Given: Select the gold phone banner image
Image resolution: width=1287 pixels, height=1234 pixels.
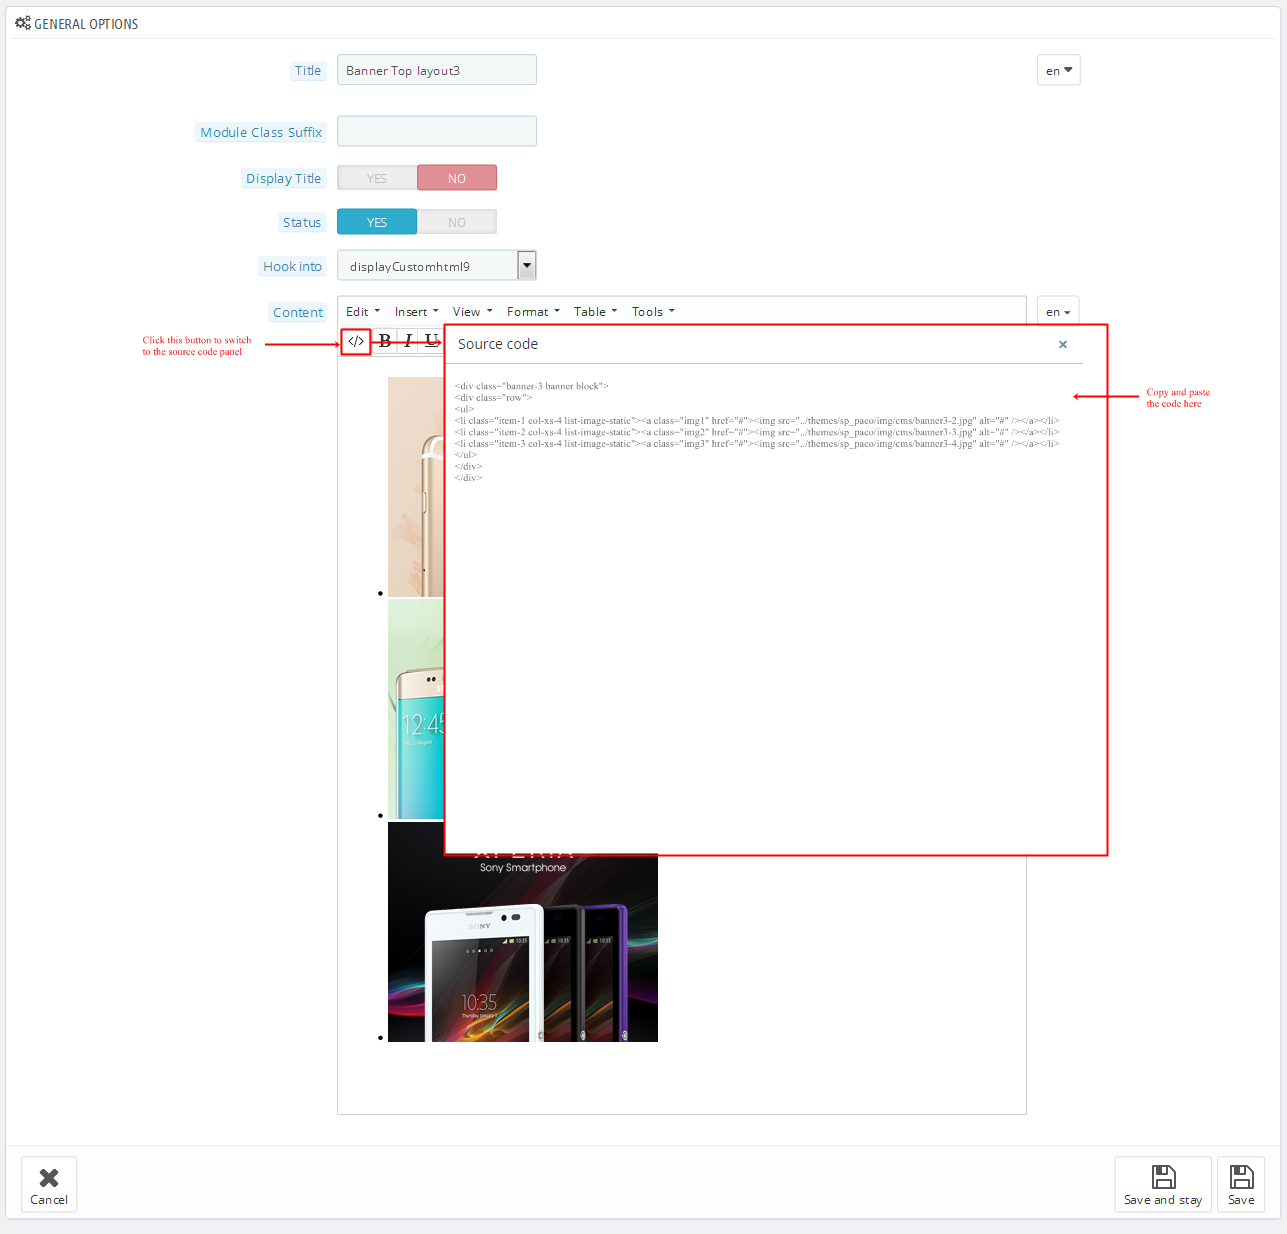Looking at the screenshot, I should (x=416, y=487).
